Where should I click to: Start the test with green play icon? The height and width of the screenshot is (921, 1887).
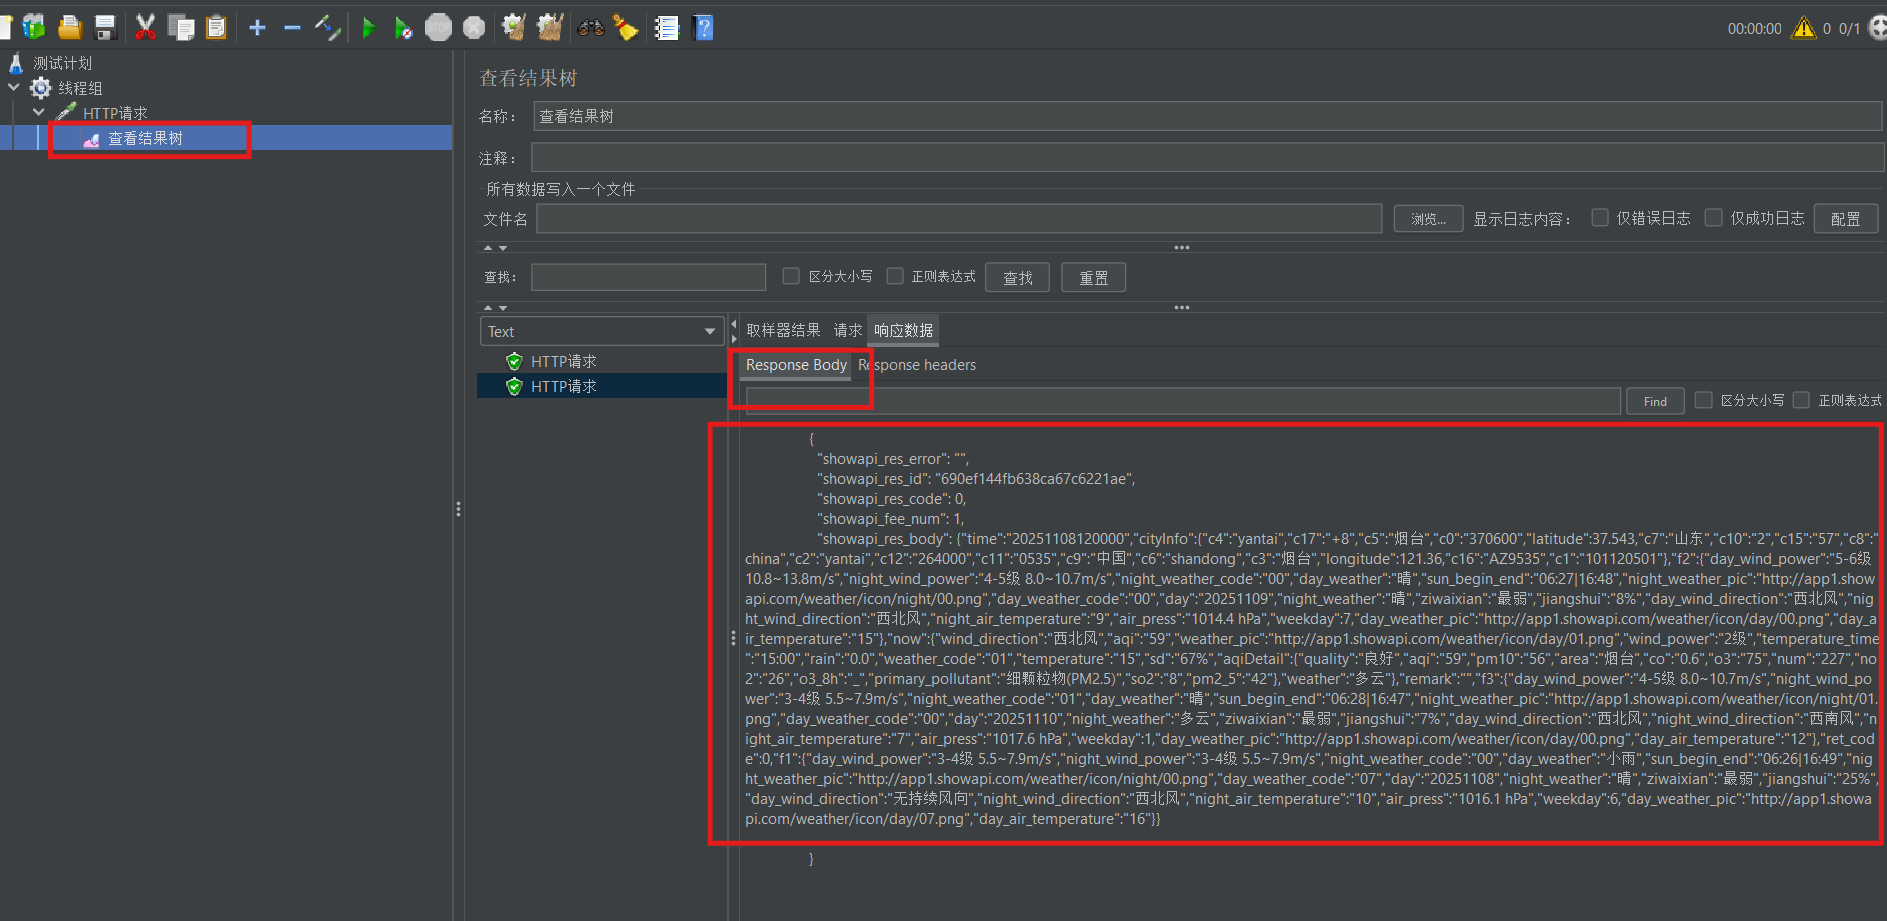pyautogui.click(x=368, y=27)
